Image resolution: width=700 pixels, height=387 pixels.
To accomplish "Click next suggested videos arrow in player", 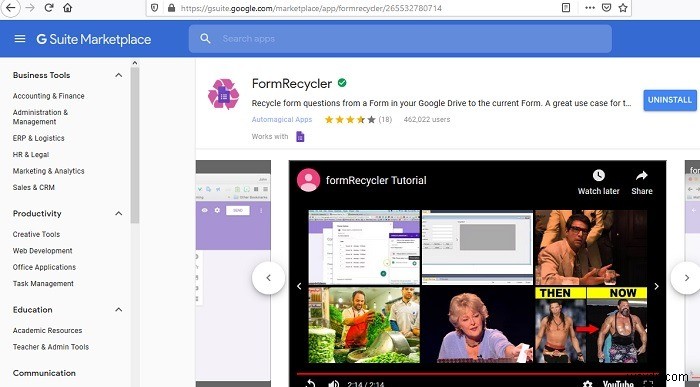I will tap(656, 286).
